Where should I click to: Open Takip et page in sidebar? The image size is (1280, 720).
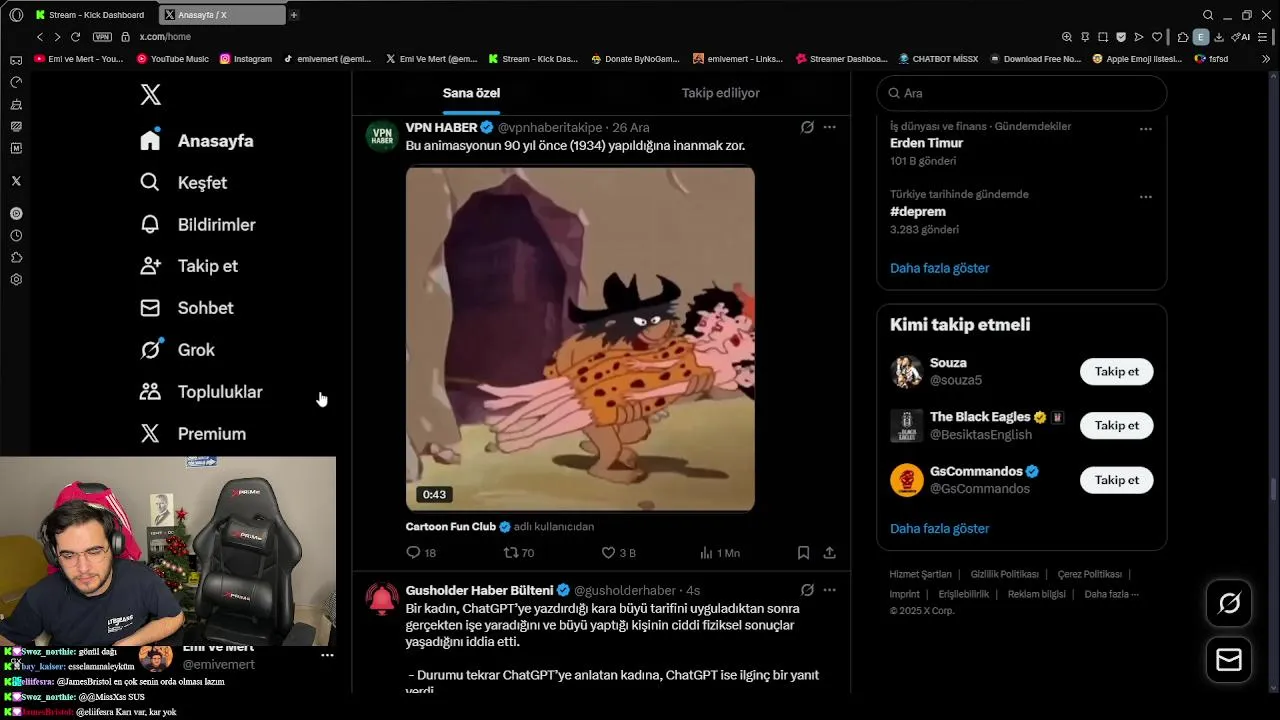(189, 266)
